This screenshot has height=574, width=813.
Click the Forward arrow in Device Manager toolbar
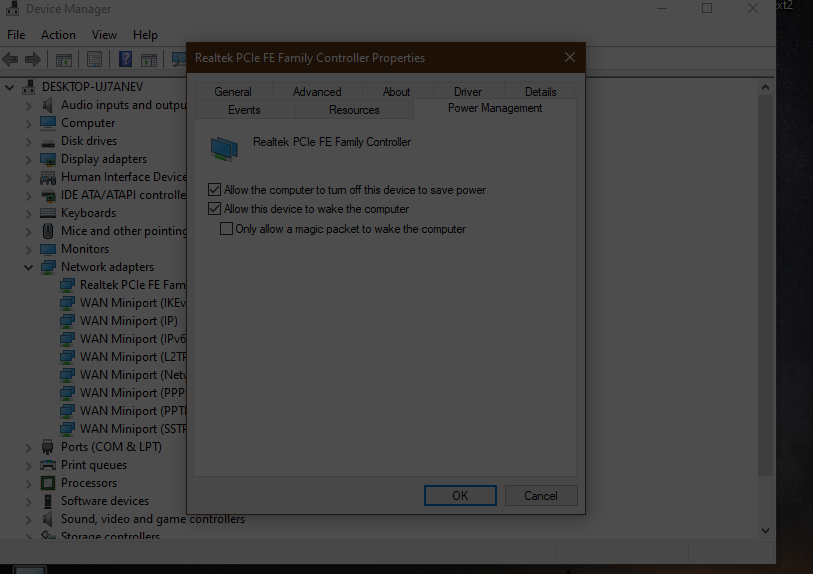click(x=33, y=60)
